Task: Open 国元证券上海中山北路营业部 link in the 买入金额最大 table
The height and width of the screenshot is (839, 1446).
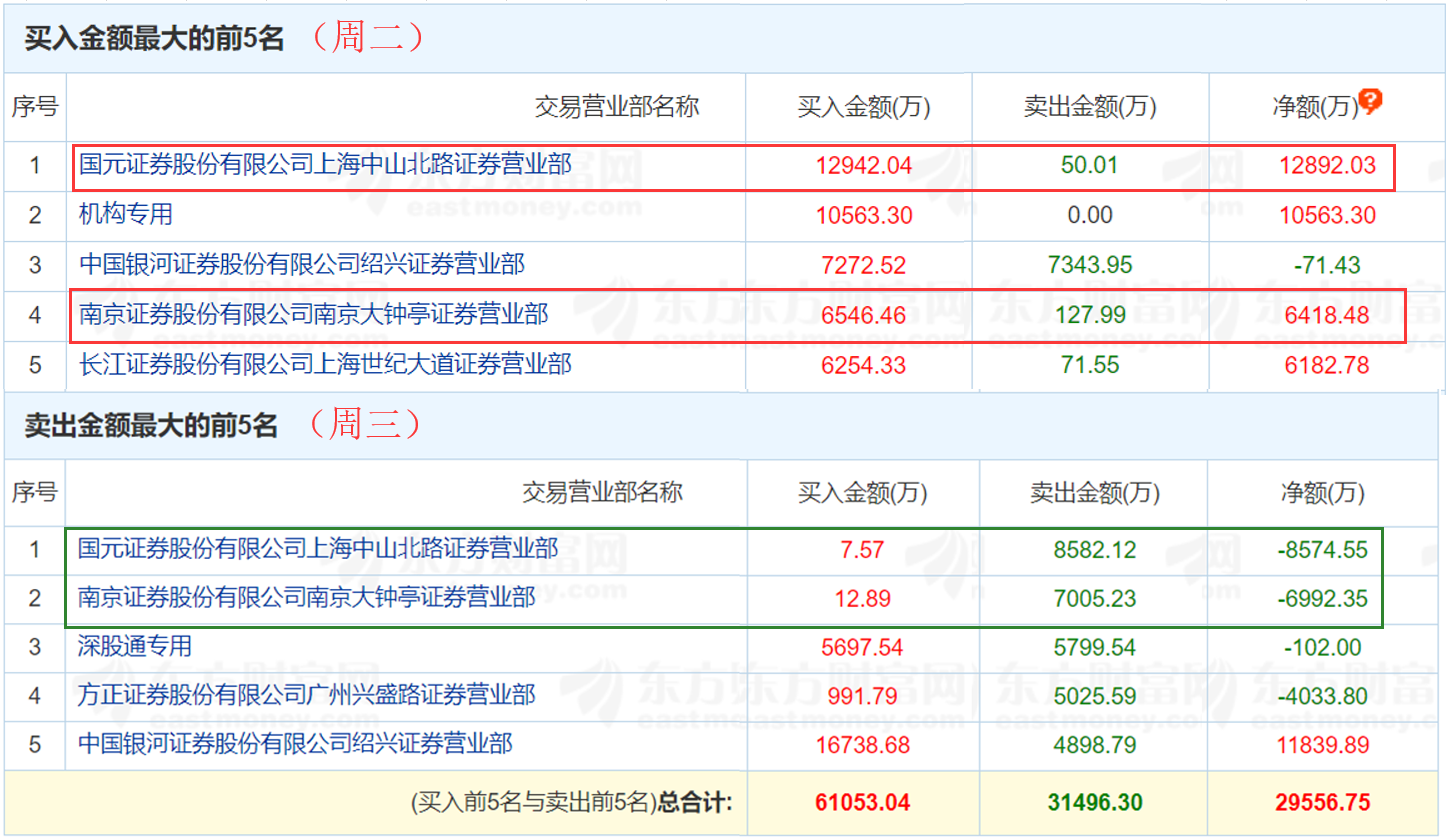Action: point(326,165)
